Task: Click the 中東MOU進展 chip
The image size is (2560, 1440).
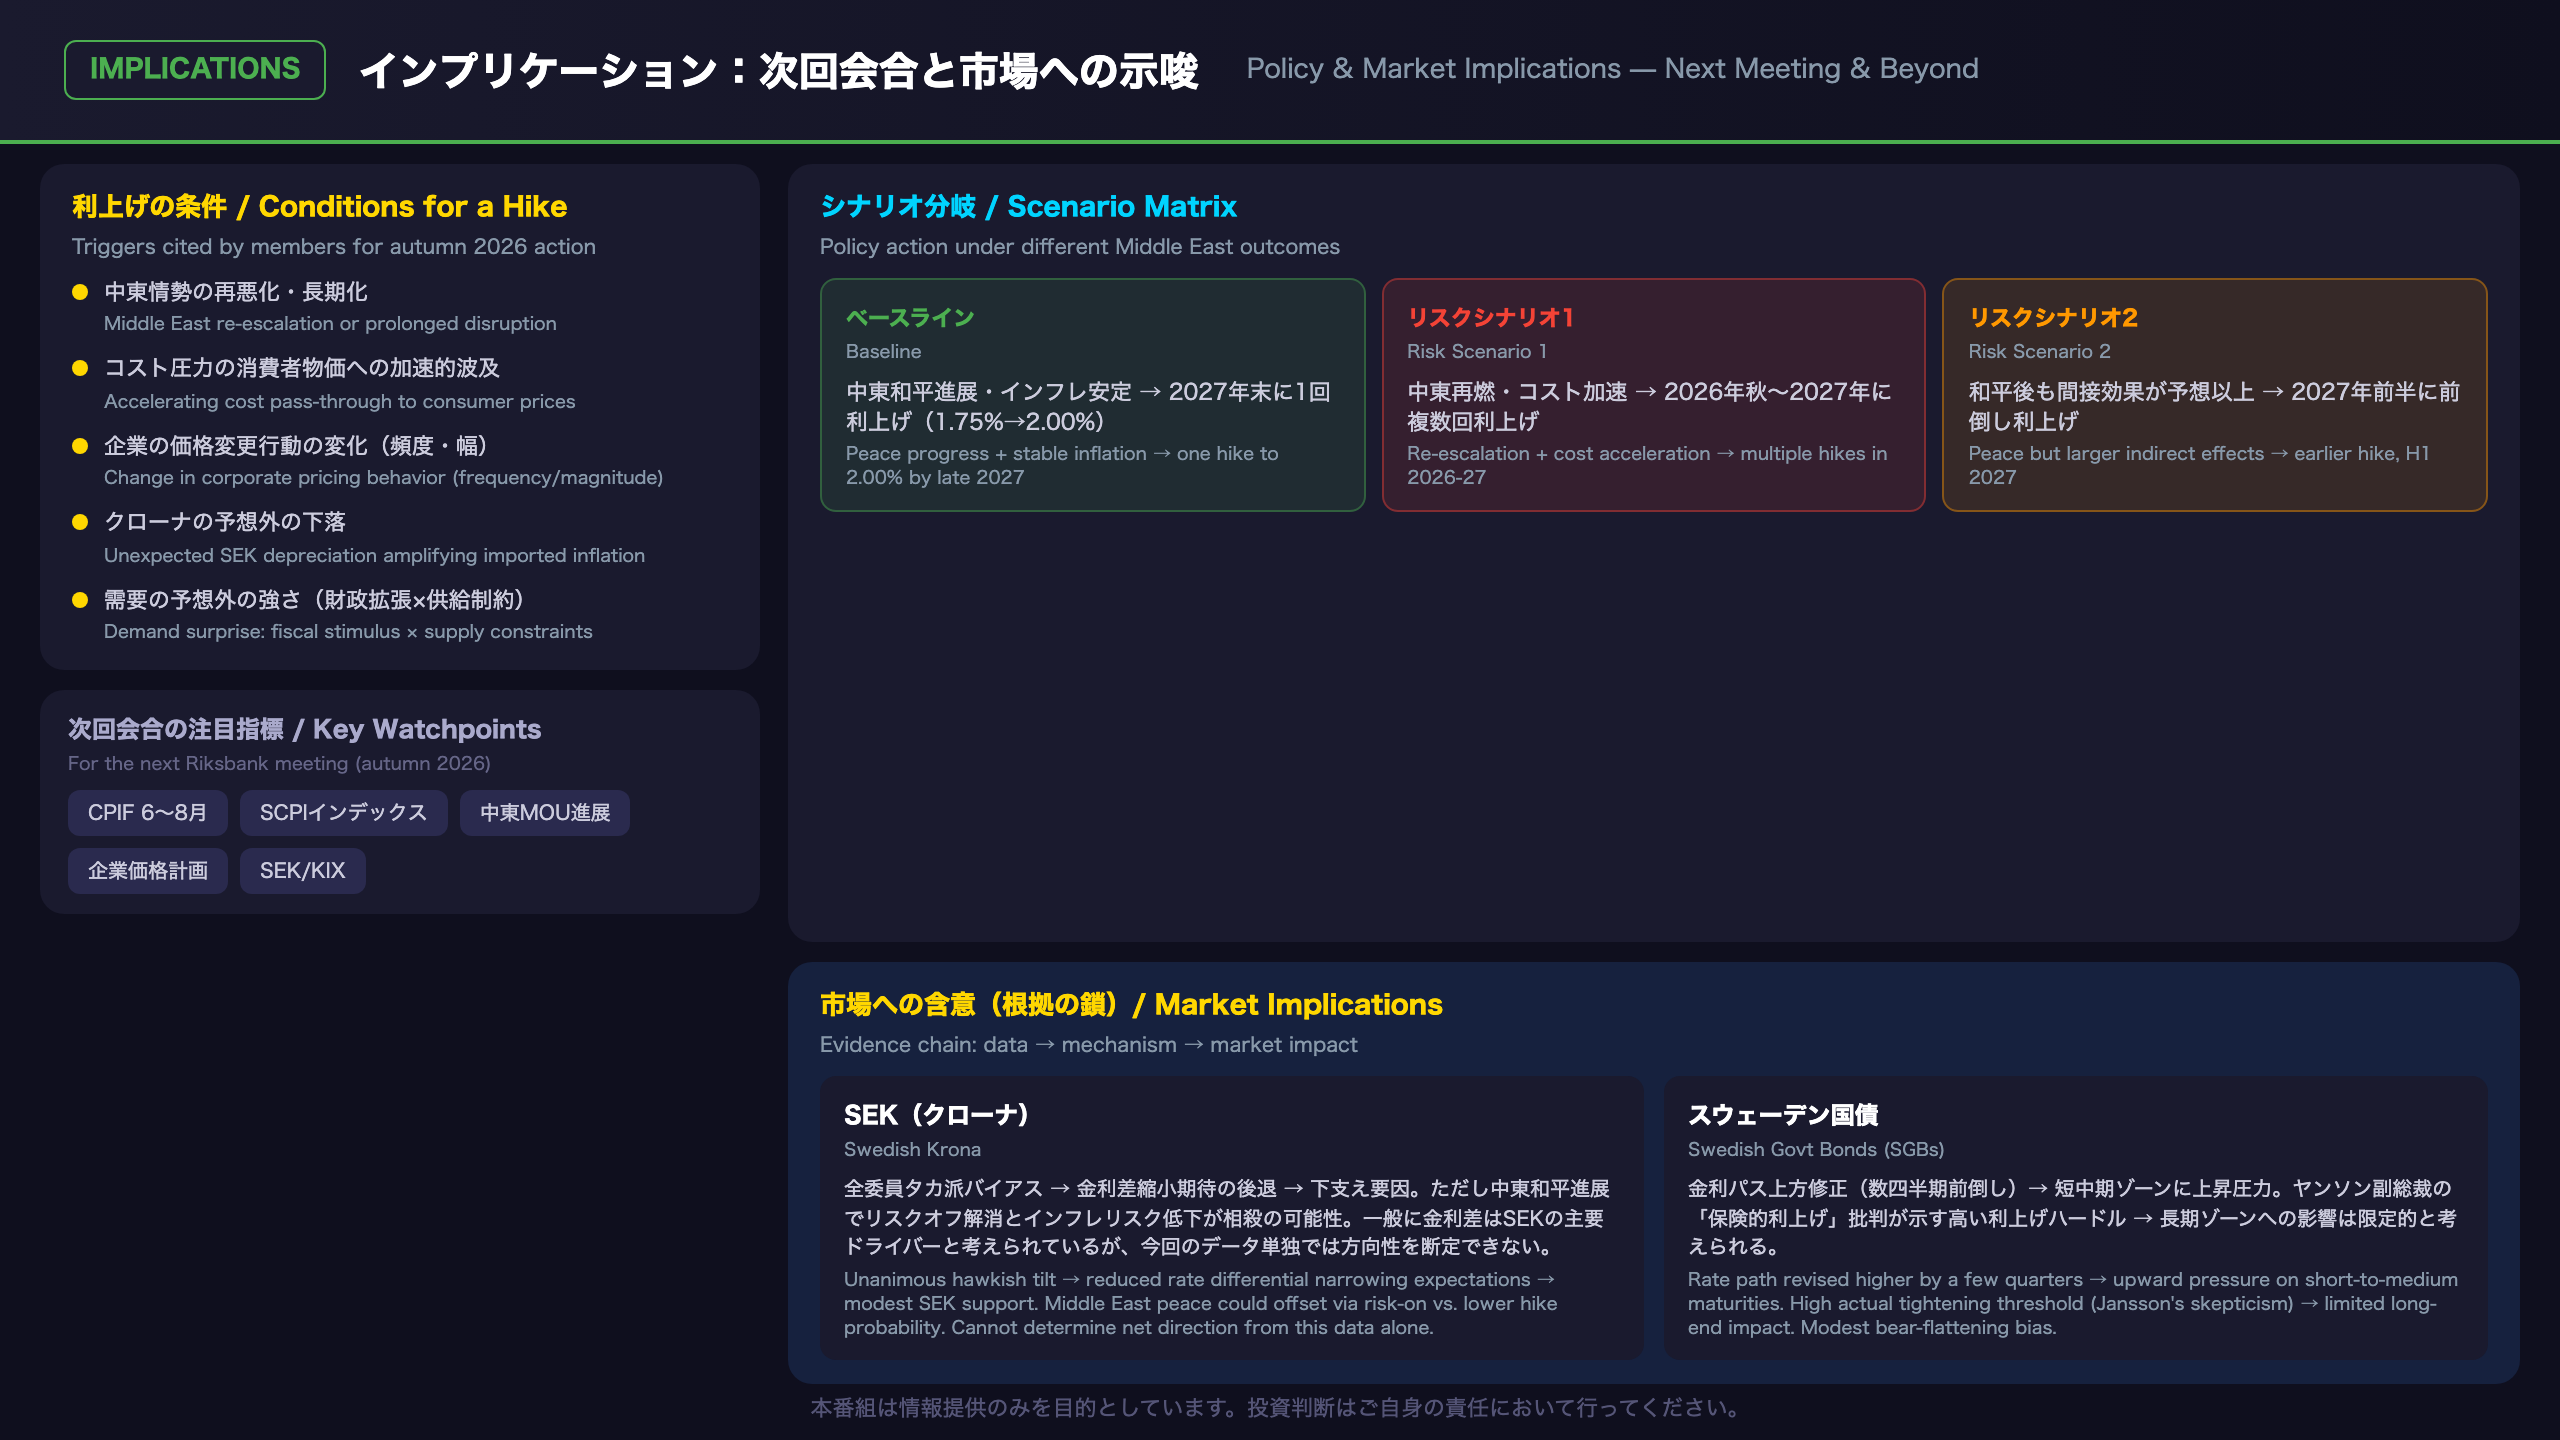Action: [x=545, y=813]
